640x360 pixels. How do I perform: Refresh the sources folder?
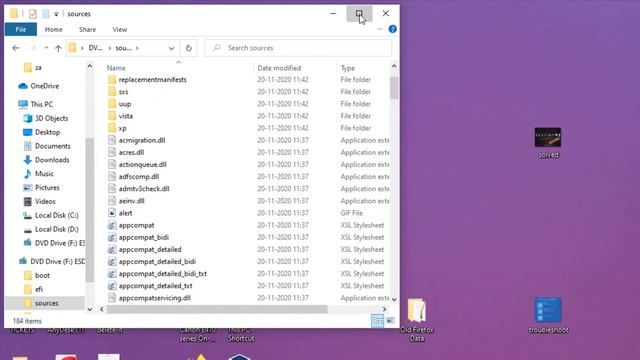(x=189, y=48)
